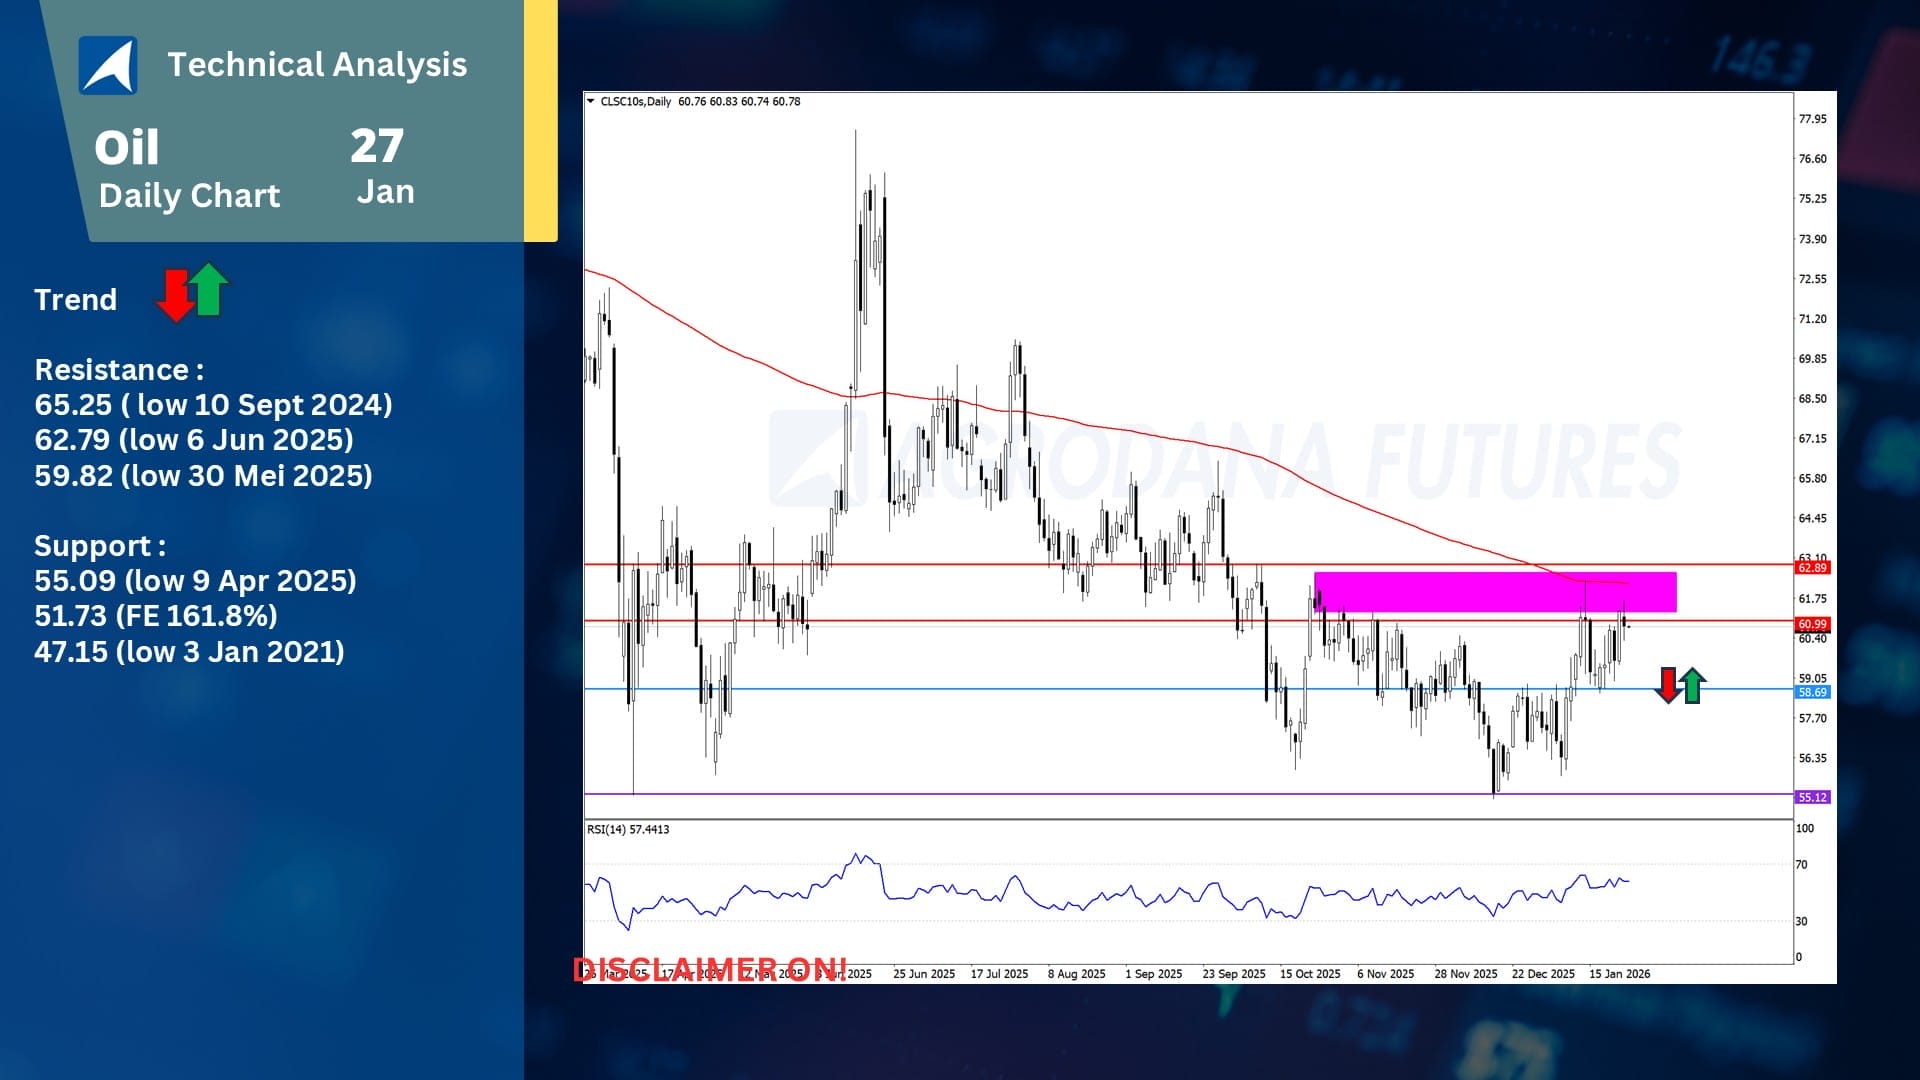1920x1080 pixels.
Task: Click the 25 Jun 2025 date label
Action: 923,973
